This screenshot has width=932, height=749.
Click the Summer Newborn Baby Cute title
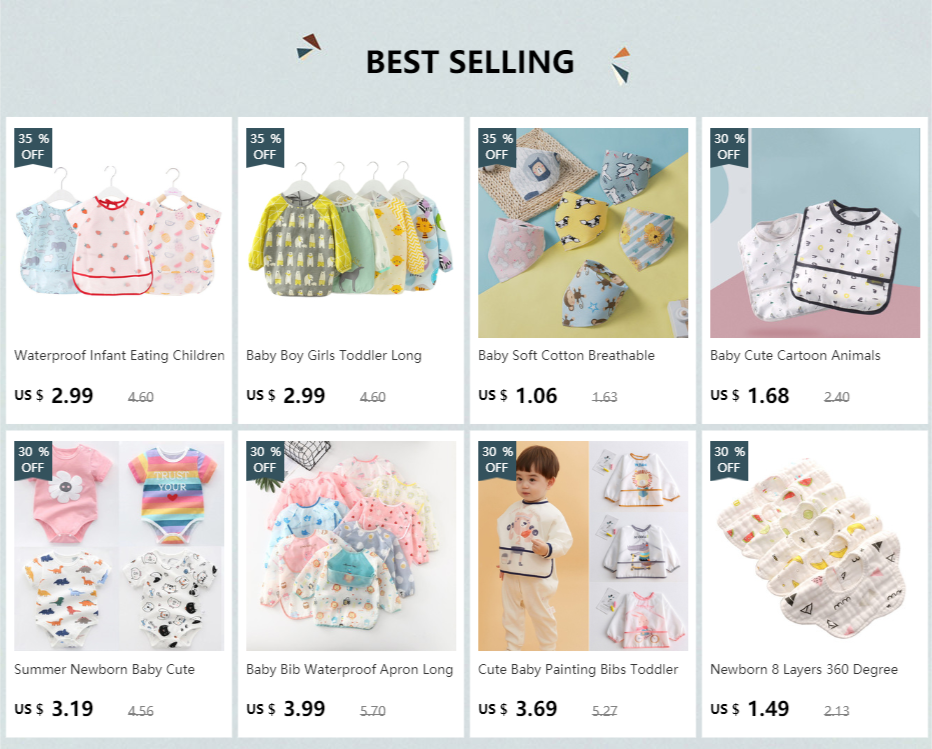point(105,669)
